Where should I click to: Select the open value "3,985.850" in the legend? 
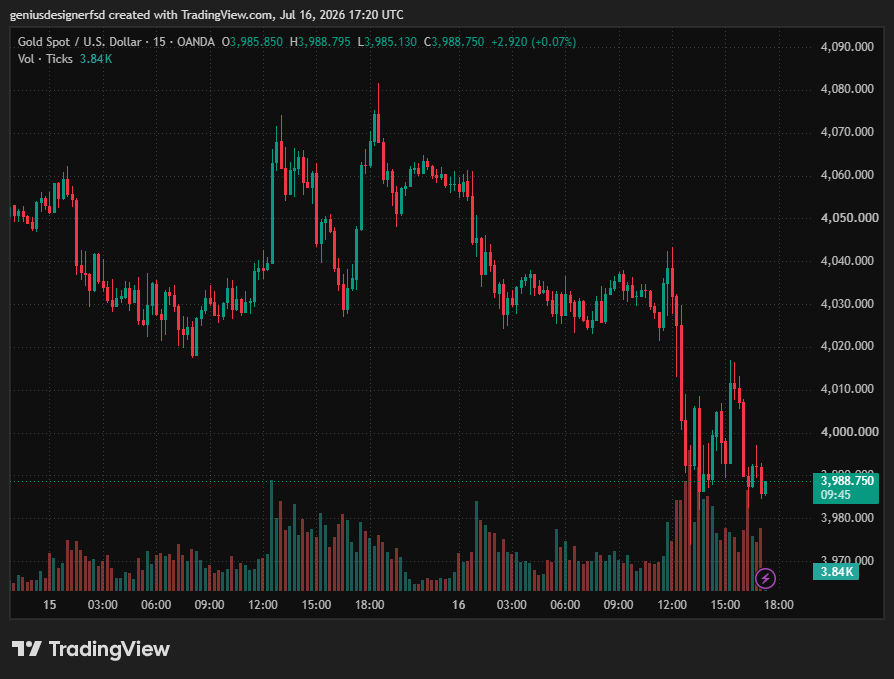257,42
